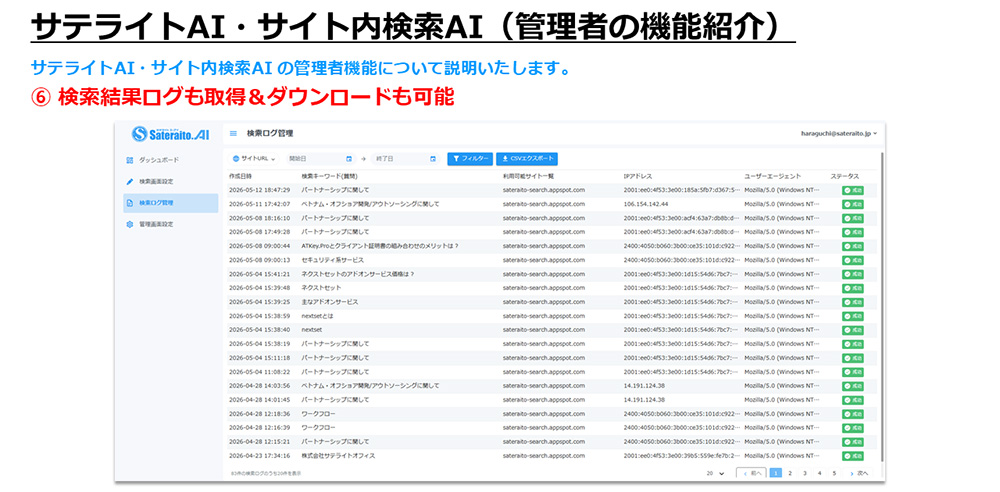
Task: Click the timestamp 2026-05-08 18:16:10
Action: pyautogui.click(x=260, y=218)
